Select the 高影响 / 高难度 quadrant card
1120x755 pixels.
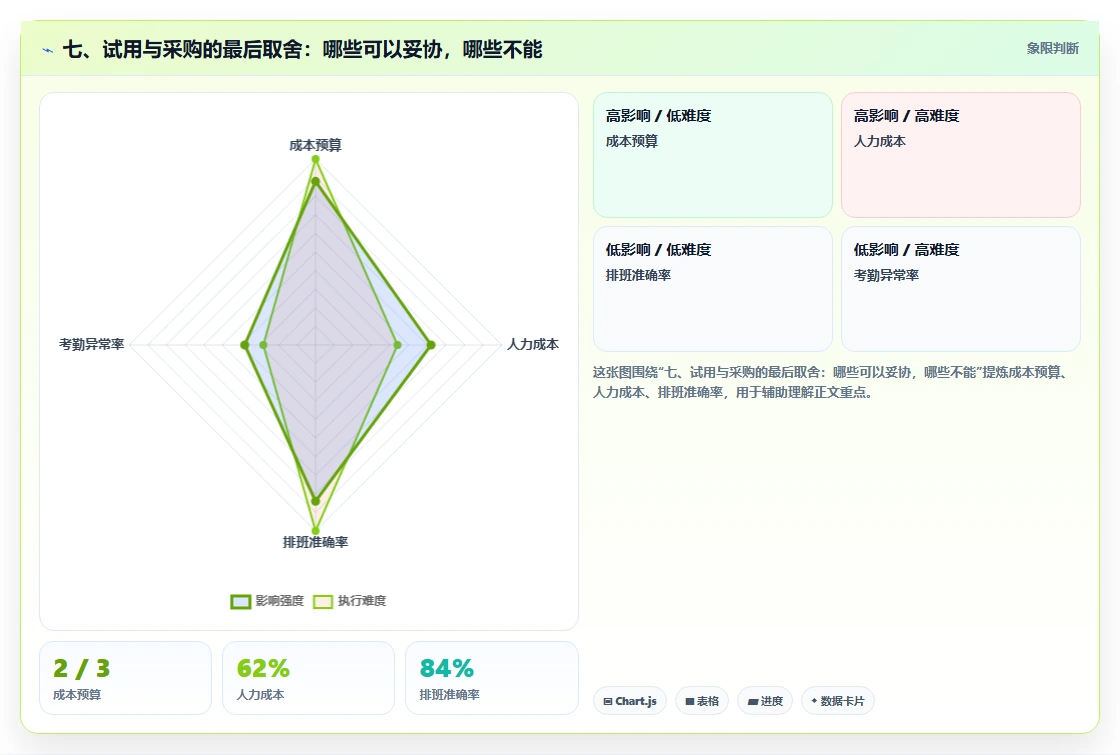961,155
